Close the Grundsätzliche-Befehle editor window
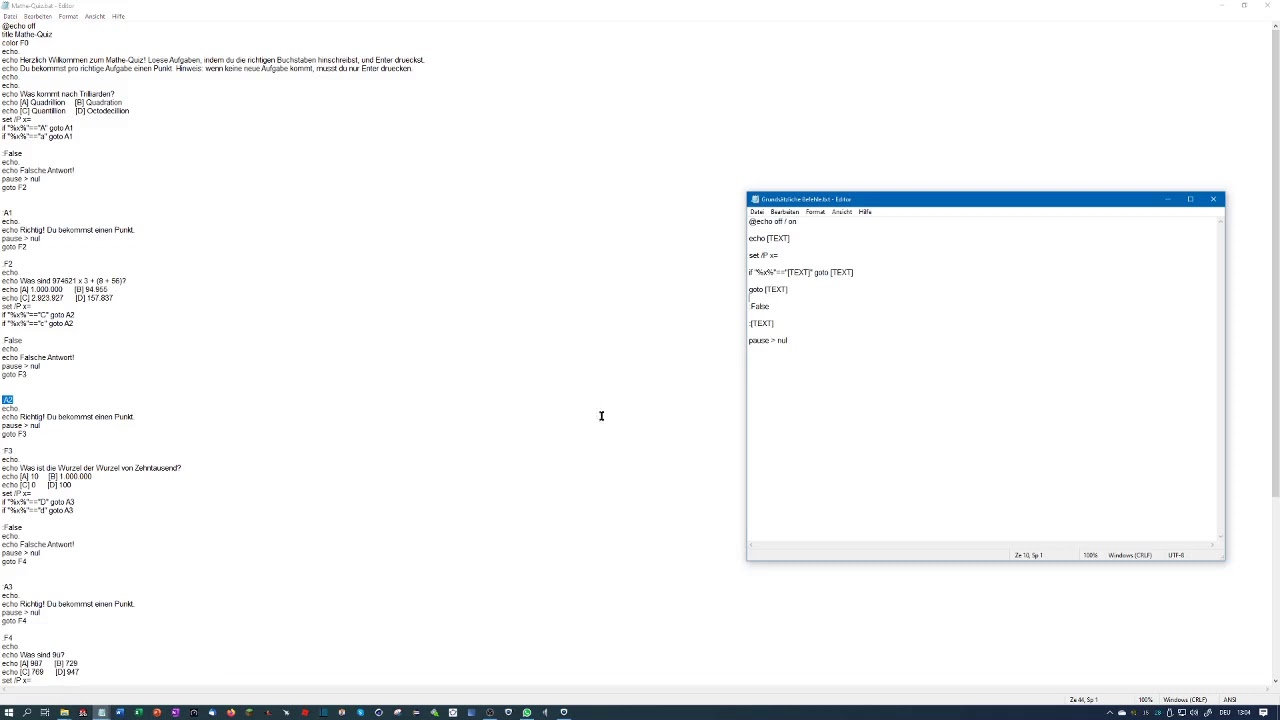 (1213, 199)
